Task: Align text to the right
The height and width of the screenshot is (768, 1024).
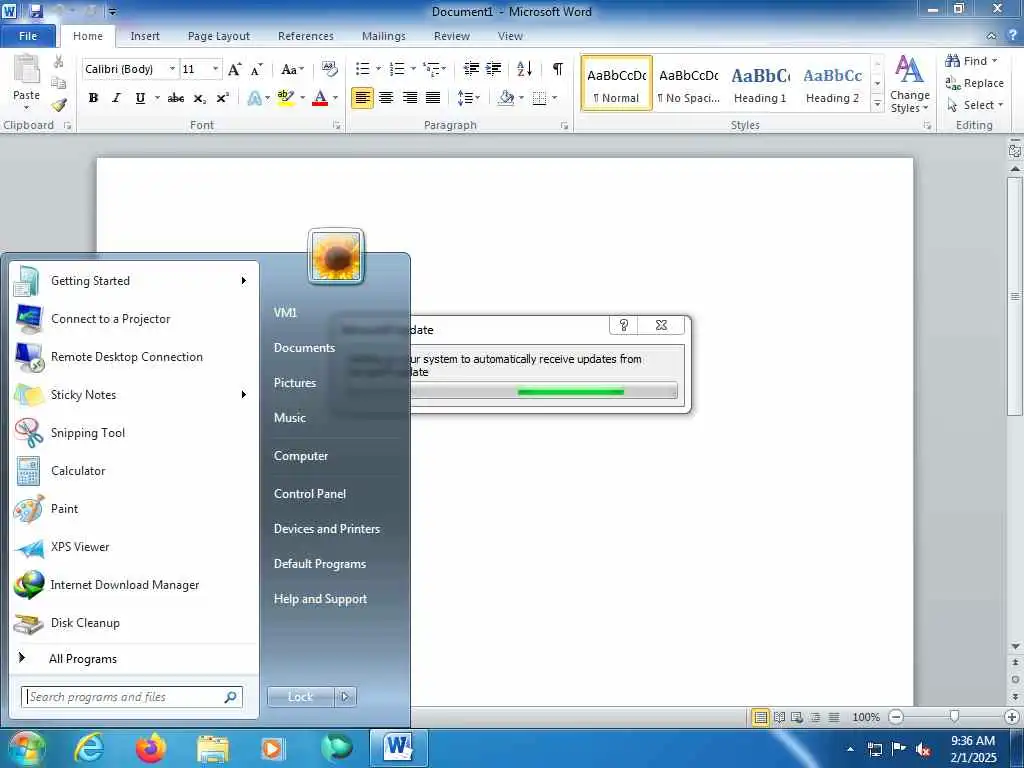Action: [409, 98]
